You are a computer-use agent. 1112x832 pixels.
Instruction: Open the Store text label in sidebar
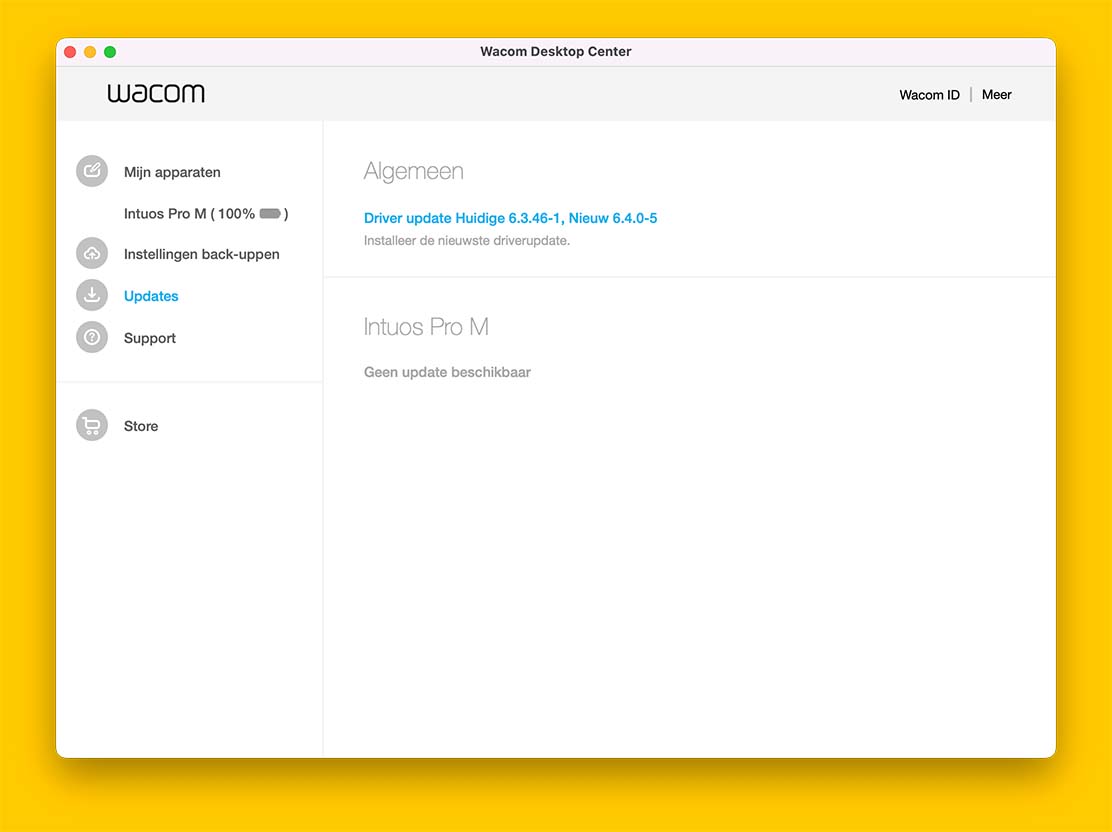[x=141, y=426]
